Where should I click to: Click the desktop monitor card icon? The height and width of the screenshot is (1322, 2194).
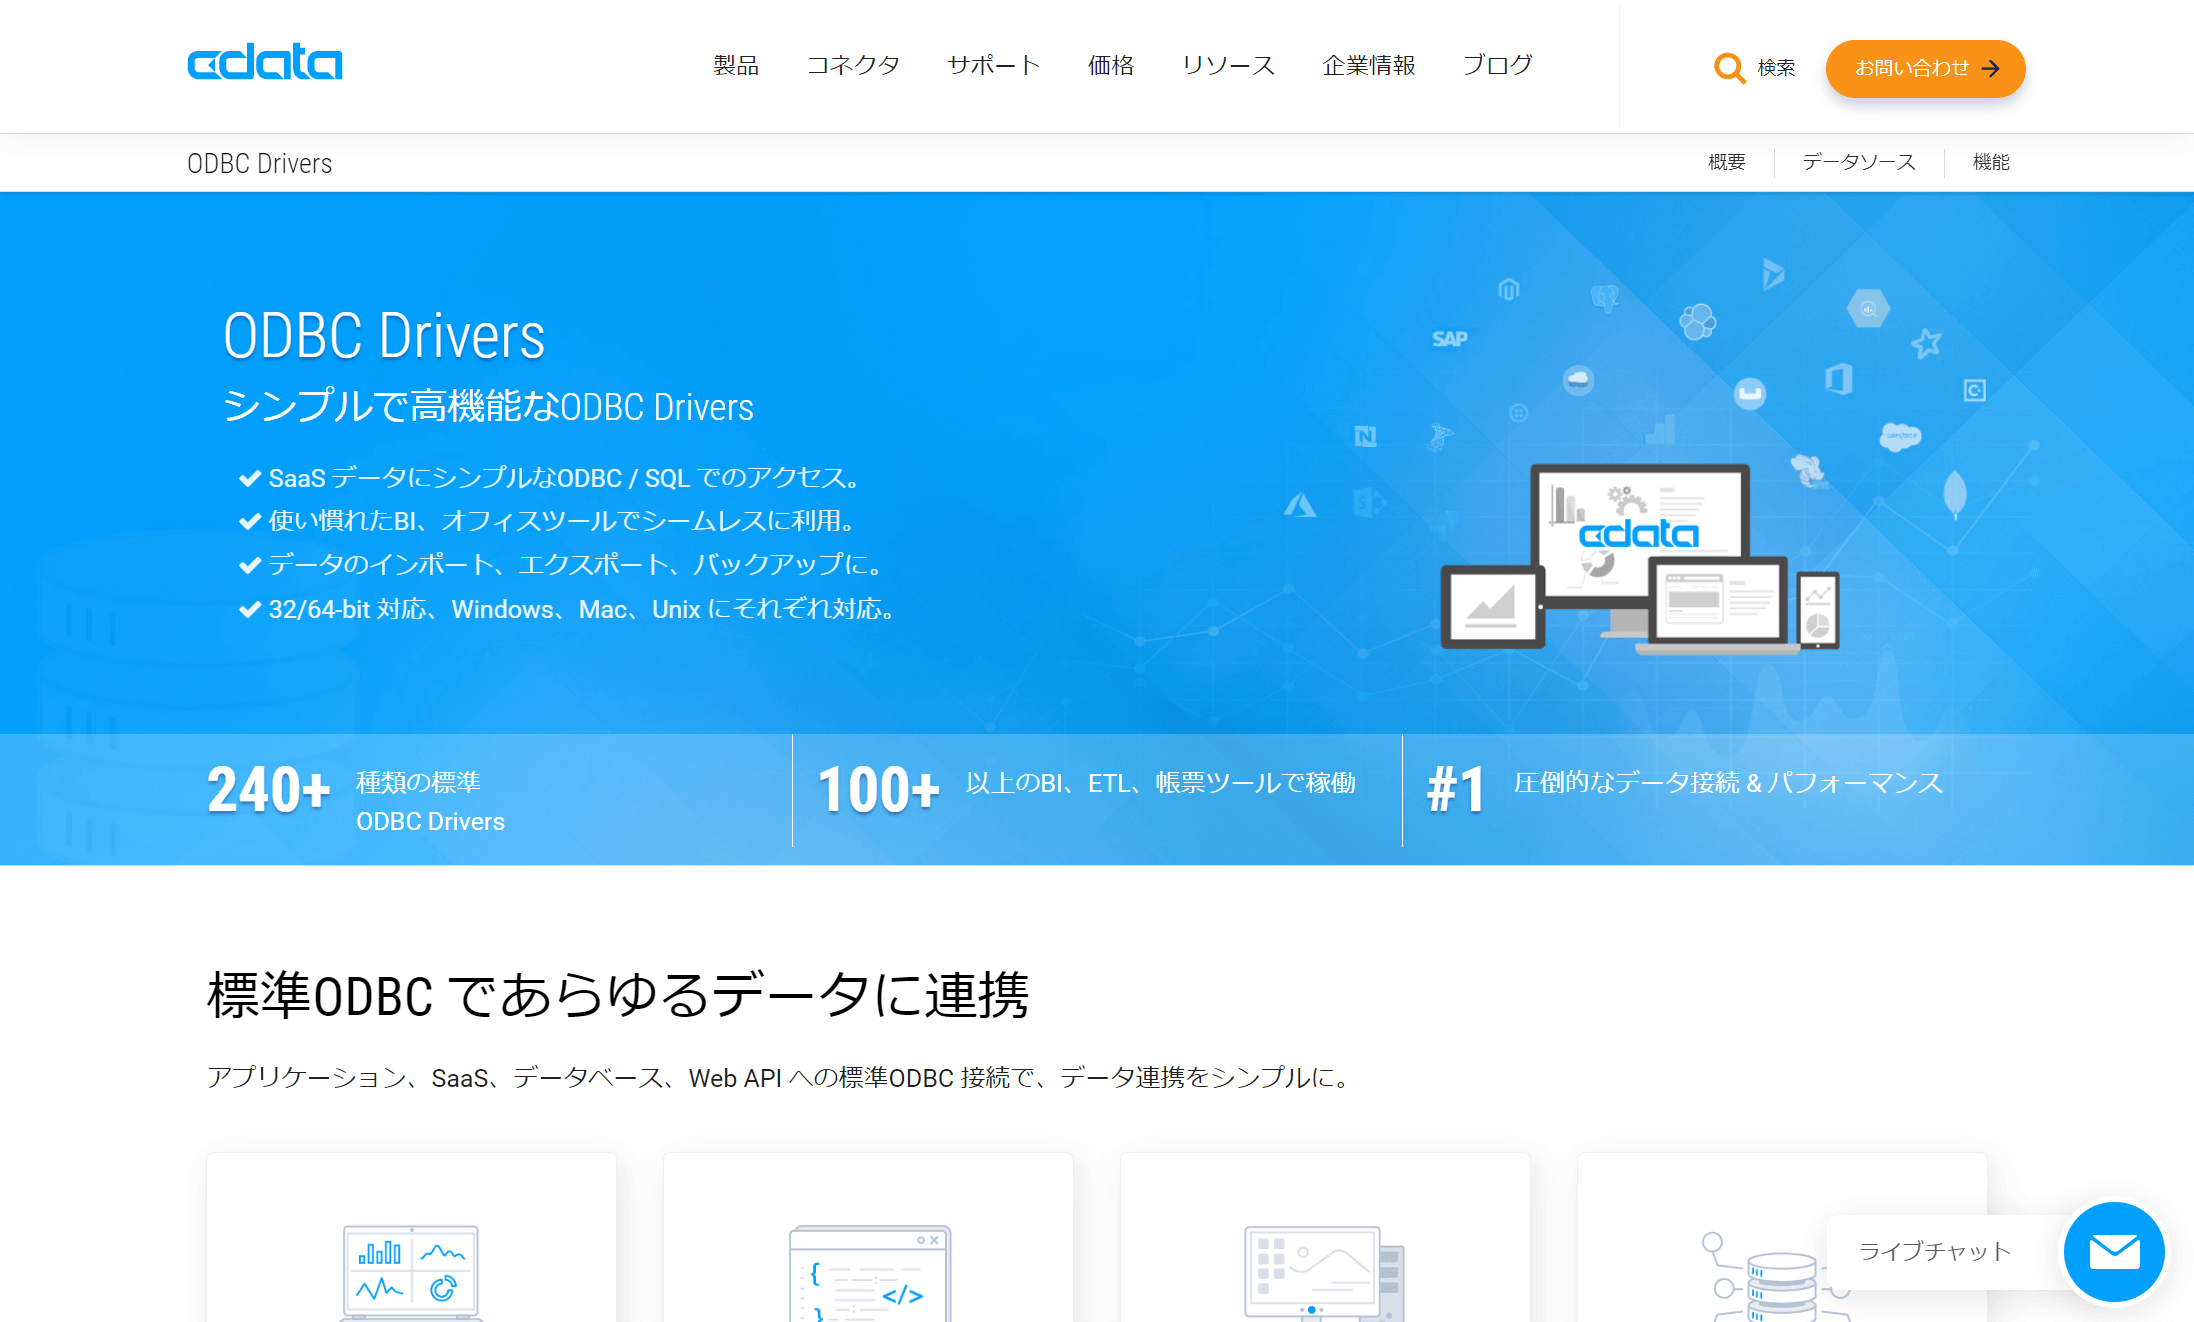(x=1324, y=1272)
